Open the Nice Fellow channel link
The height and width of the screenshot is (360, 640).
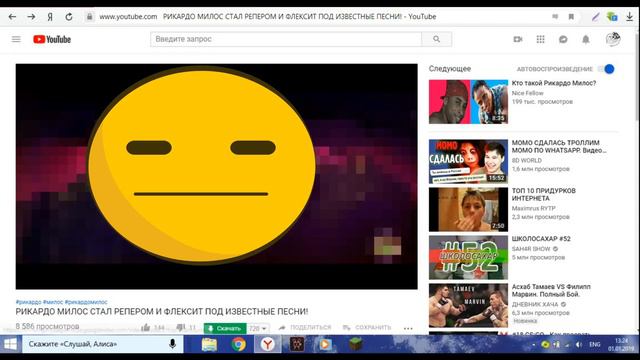point(527,93)
